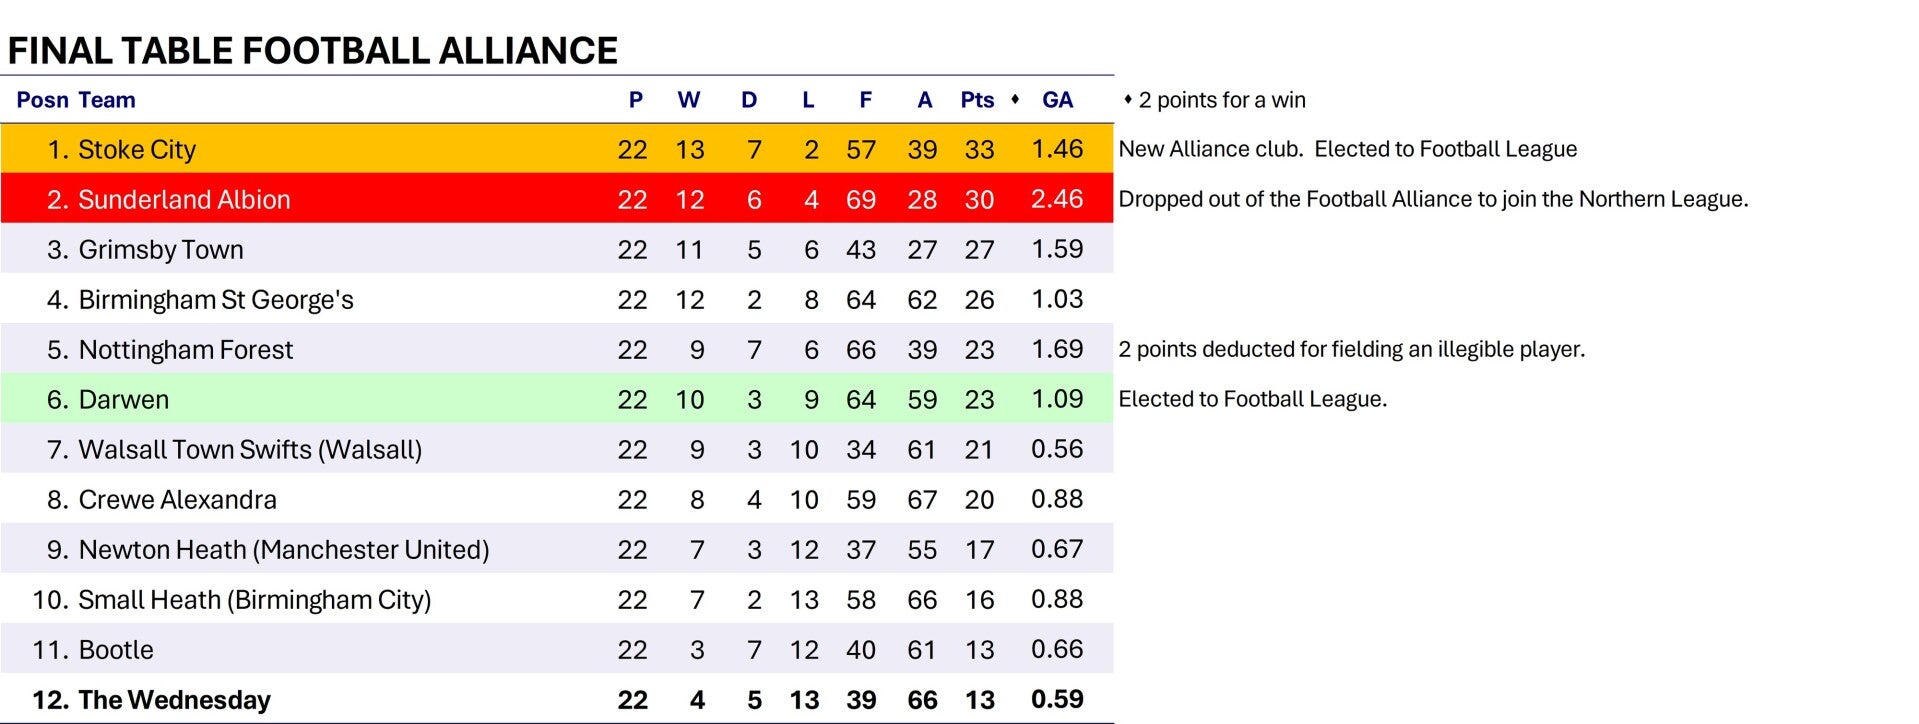Click the Nottingham Forest team name
Screen dimensions: 1919x724
[x=186, y=350]
